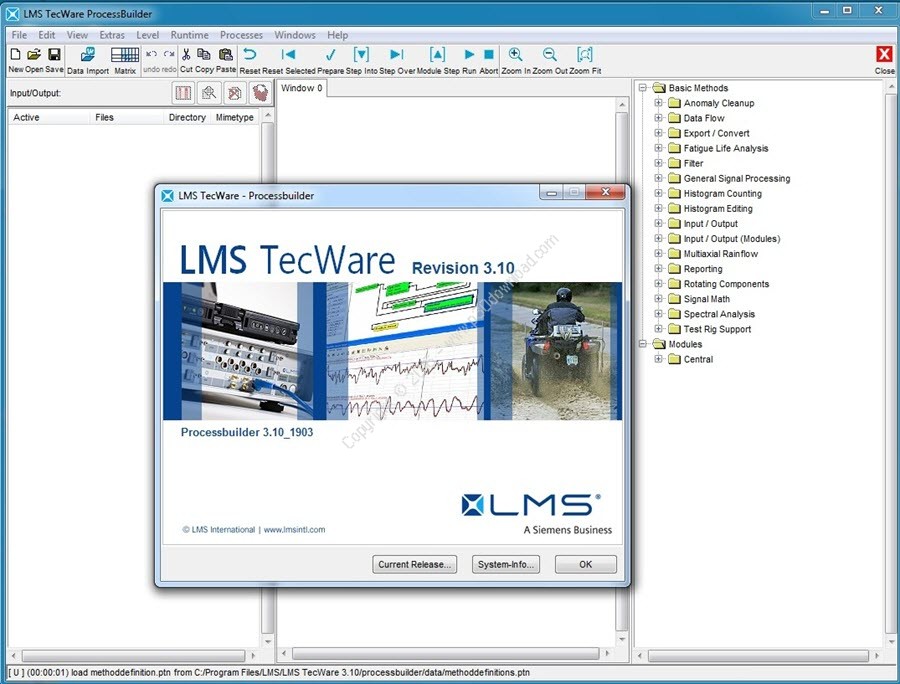This screenshot has height=684, width=900.
Task: Click the Step Into icon
Action: [x=362, y=55]
